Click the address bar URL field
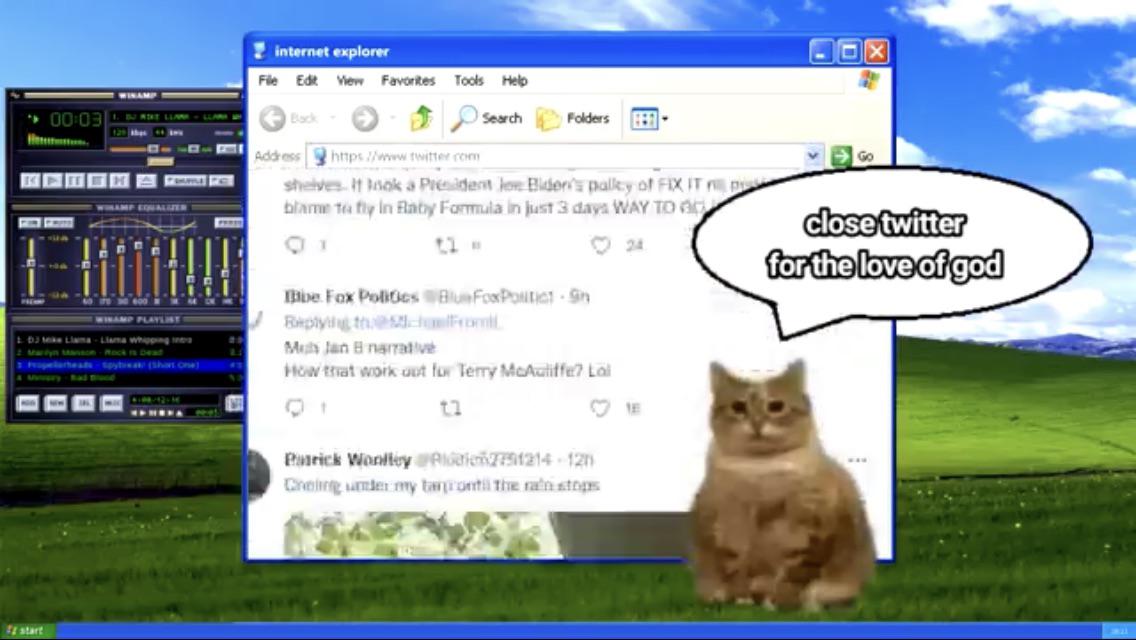The height and width of the screenshot is (640, 1136). pos(558,156)
